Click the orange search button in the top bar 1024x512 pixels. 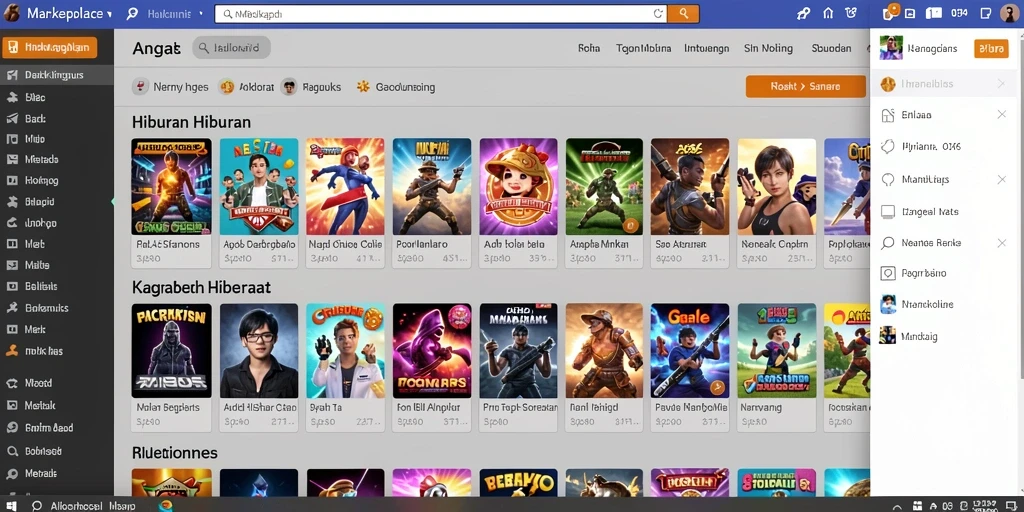tap(683, 13)
